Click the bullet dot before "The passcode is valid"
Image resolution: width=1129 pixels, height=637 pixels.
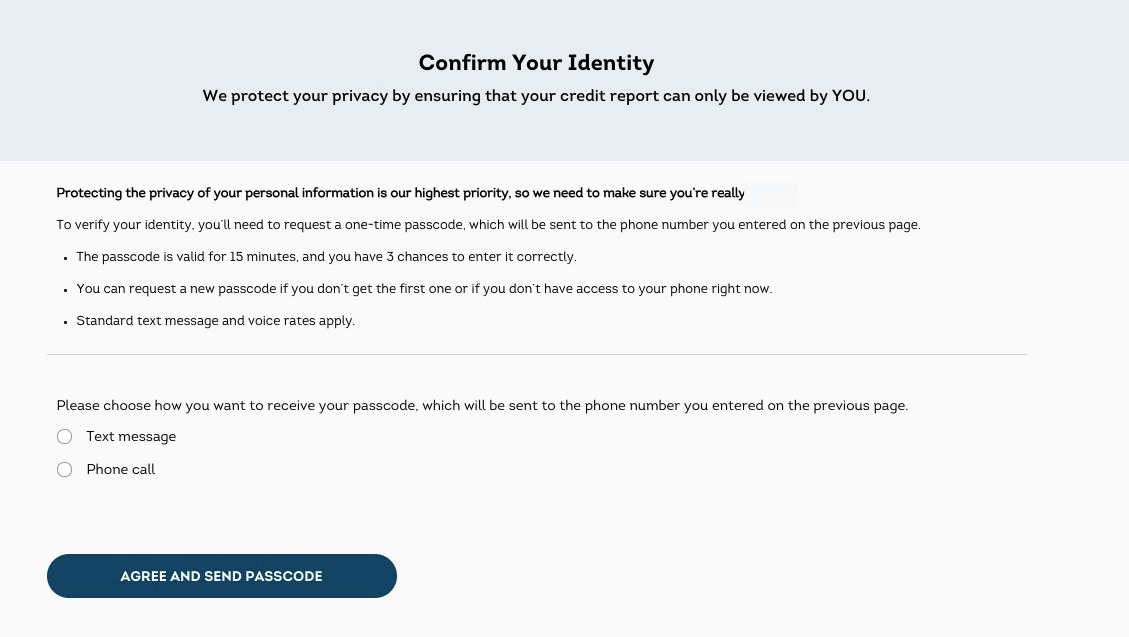(x=65, y=258)
